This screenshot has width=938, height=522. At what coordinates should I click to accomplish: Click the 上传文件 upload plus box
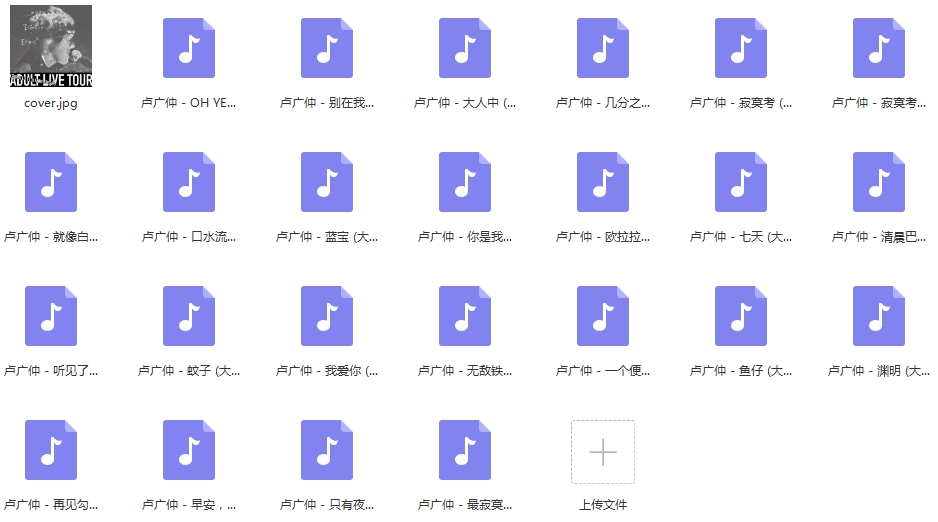coord(602,451)
